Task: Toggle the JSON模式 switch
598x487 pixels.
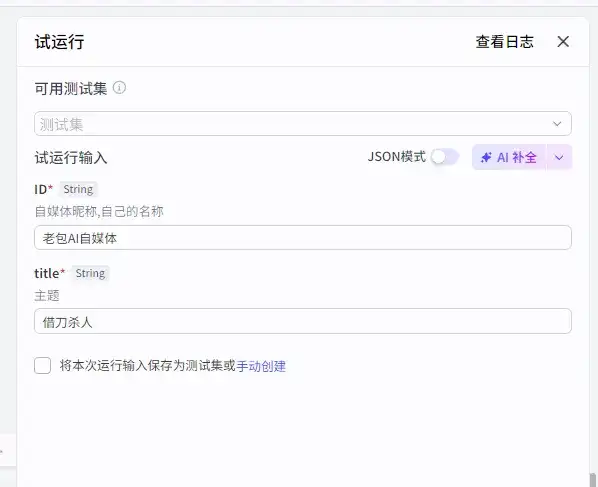Action: pos(445,157)
